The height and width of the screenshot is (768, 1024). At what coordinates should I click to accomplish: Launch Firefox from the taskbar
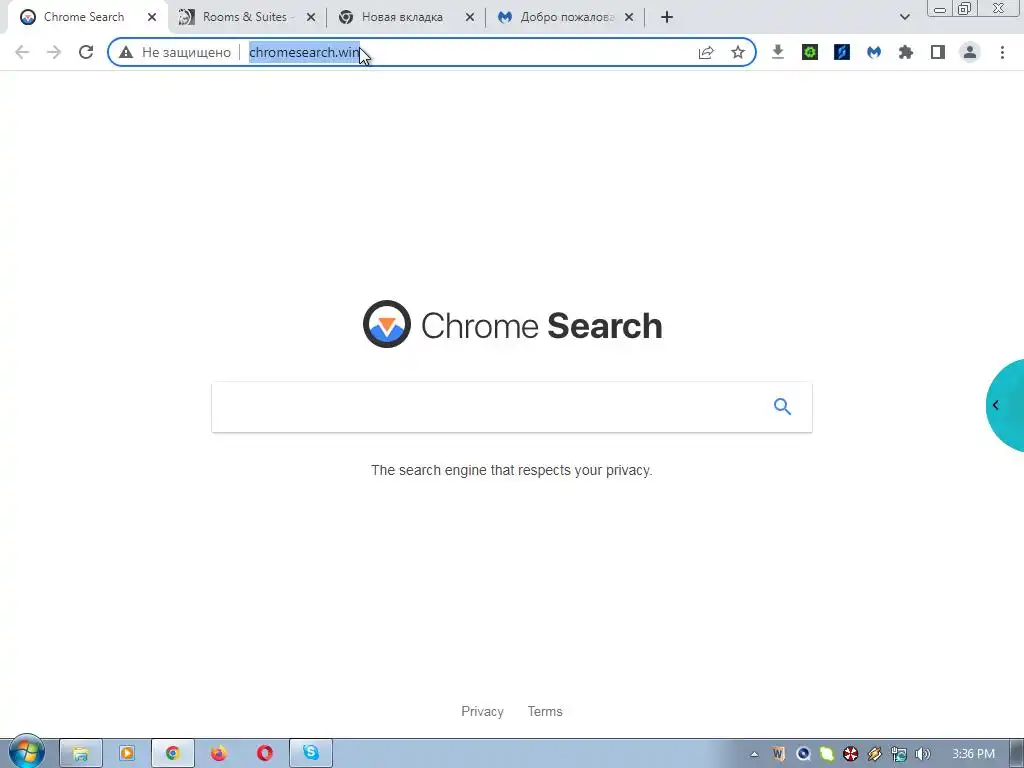coord(219,753)
